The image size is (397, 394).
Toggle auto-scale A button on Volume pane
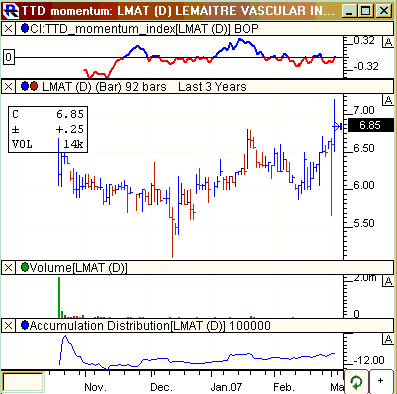pyautogui.click(x=388, y=281)
